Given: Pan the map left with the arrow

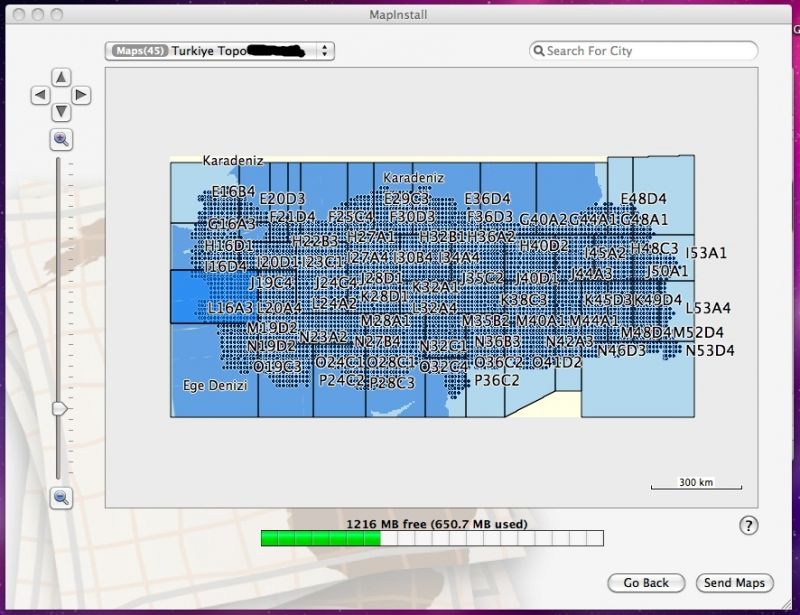Looking at the screenshot, I should click(41, 95).
